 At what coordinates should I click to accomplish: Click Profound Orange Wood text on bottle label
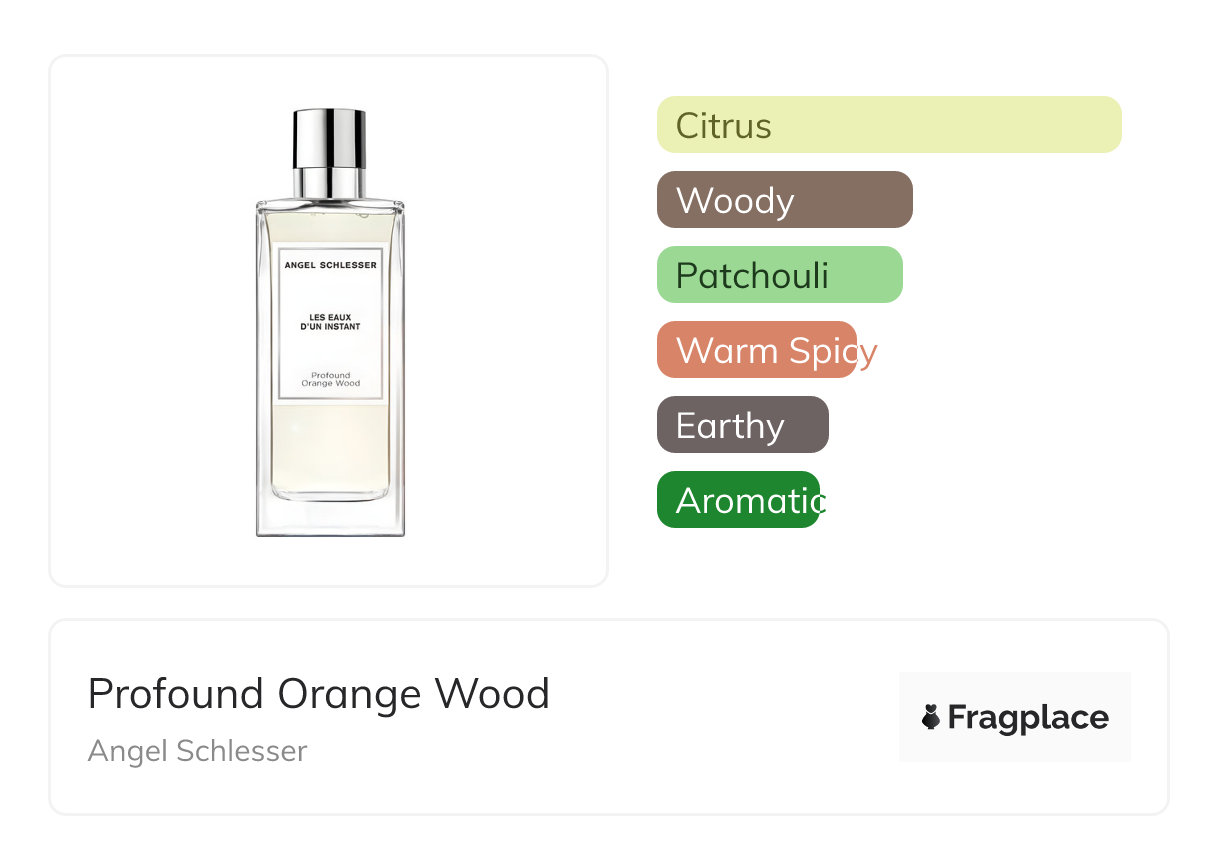pos(330,379)
